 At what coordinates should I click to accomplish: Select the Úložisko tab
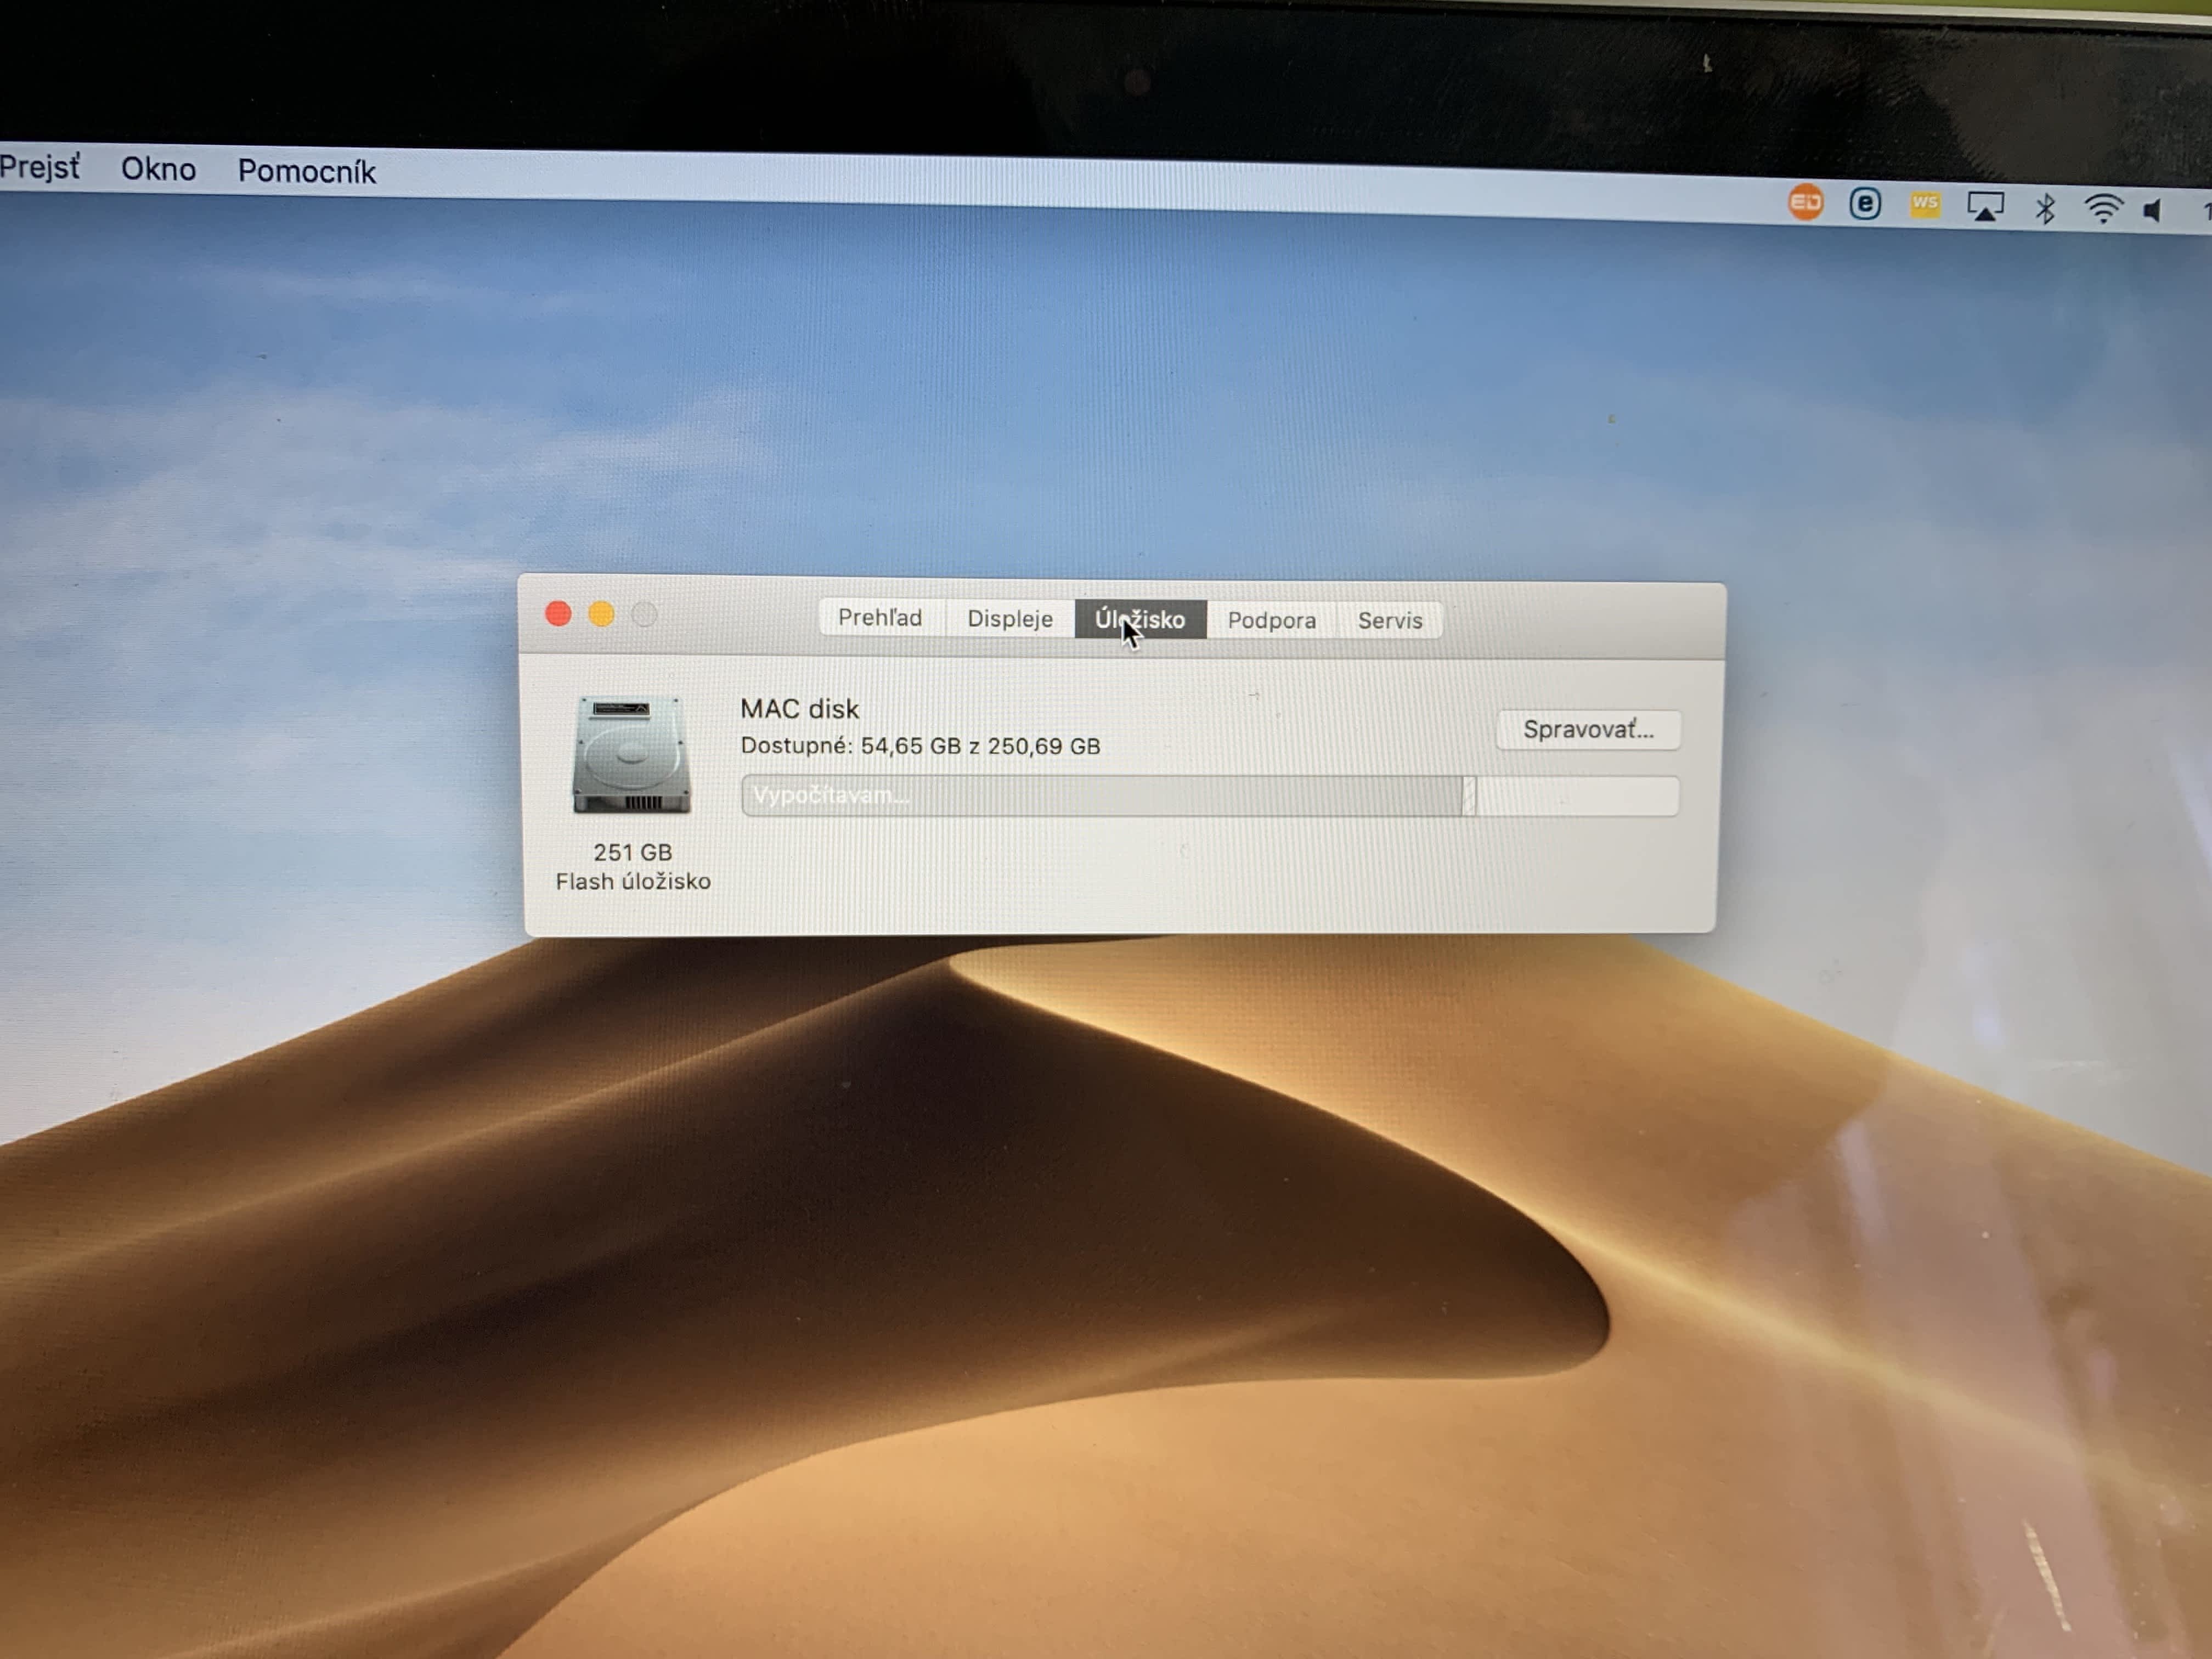click(x=1140, y=620)
